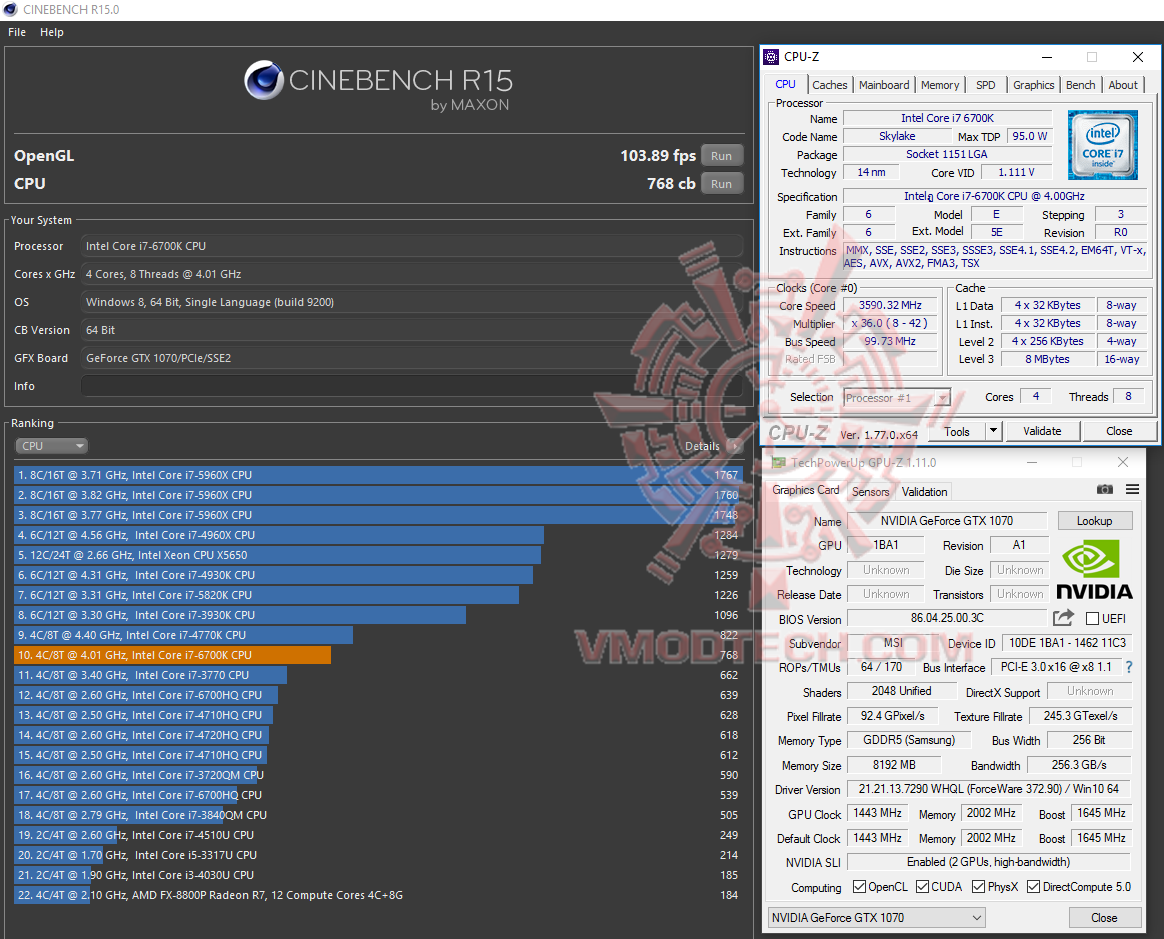Image resolution: width=1164 pixels, height=939 pixels.
Task: Switch to the About tab in CPU-Z
Action: [1122, 85]
